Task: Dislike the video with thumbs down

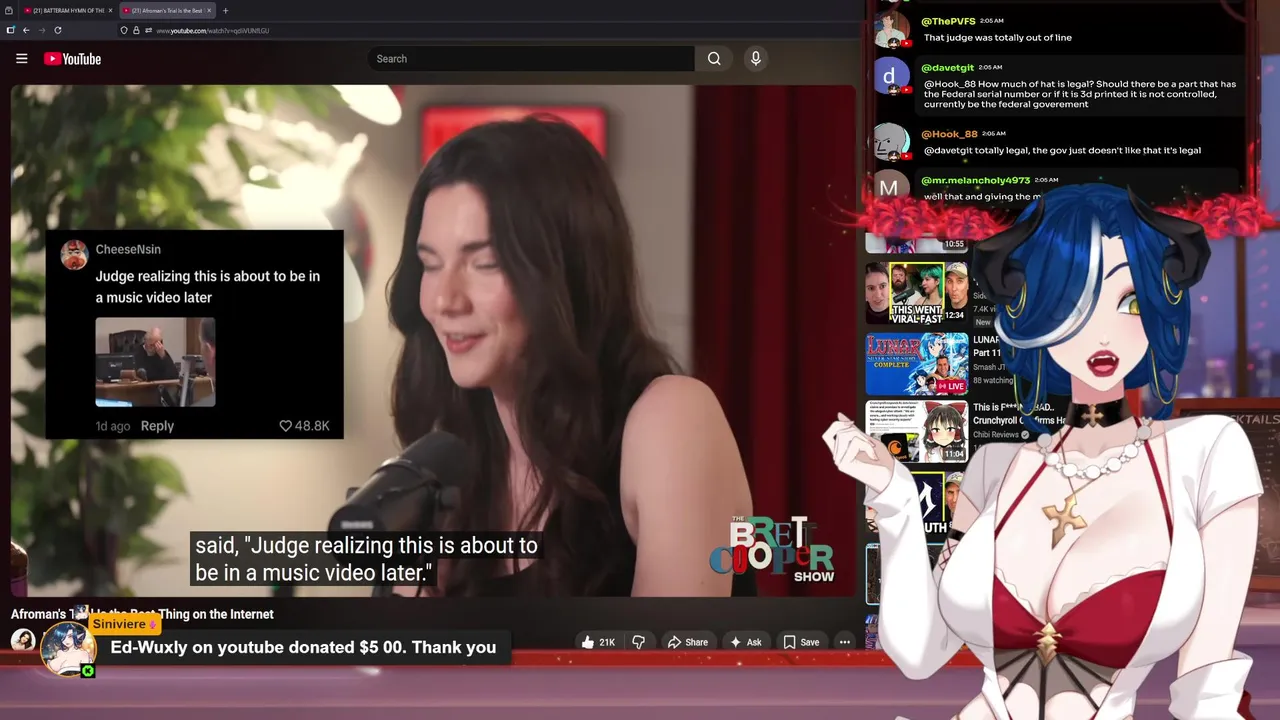Action: (x=638, y=642)
